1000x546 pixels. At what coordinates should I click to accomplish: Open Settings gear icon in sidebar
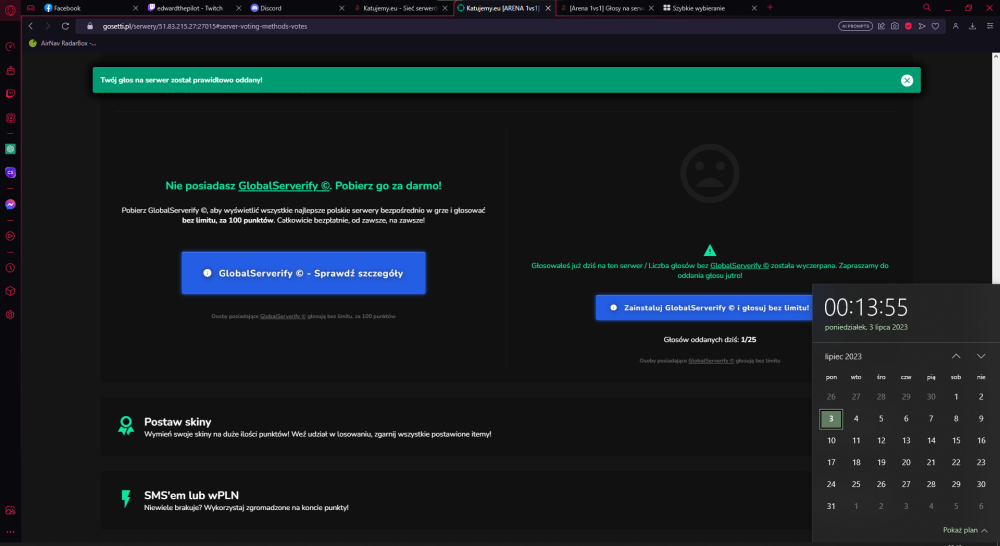coord(10,314)
